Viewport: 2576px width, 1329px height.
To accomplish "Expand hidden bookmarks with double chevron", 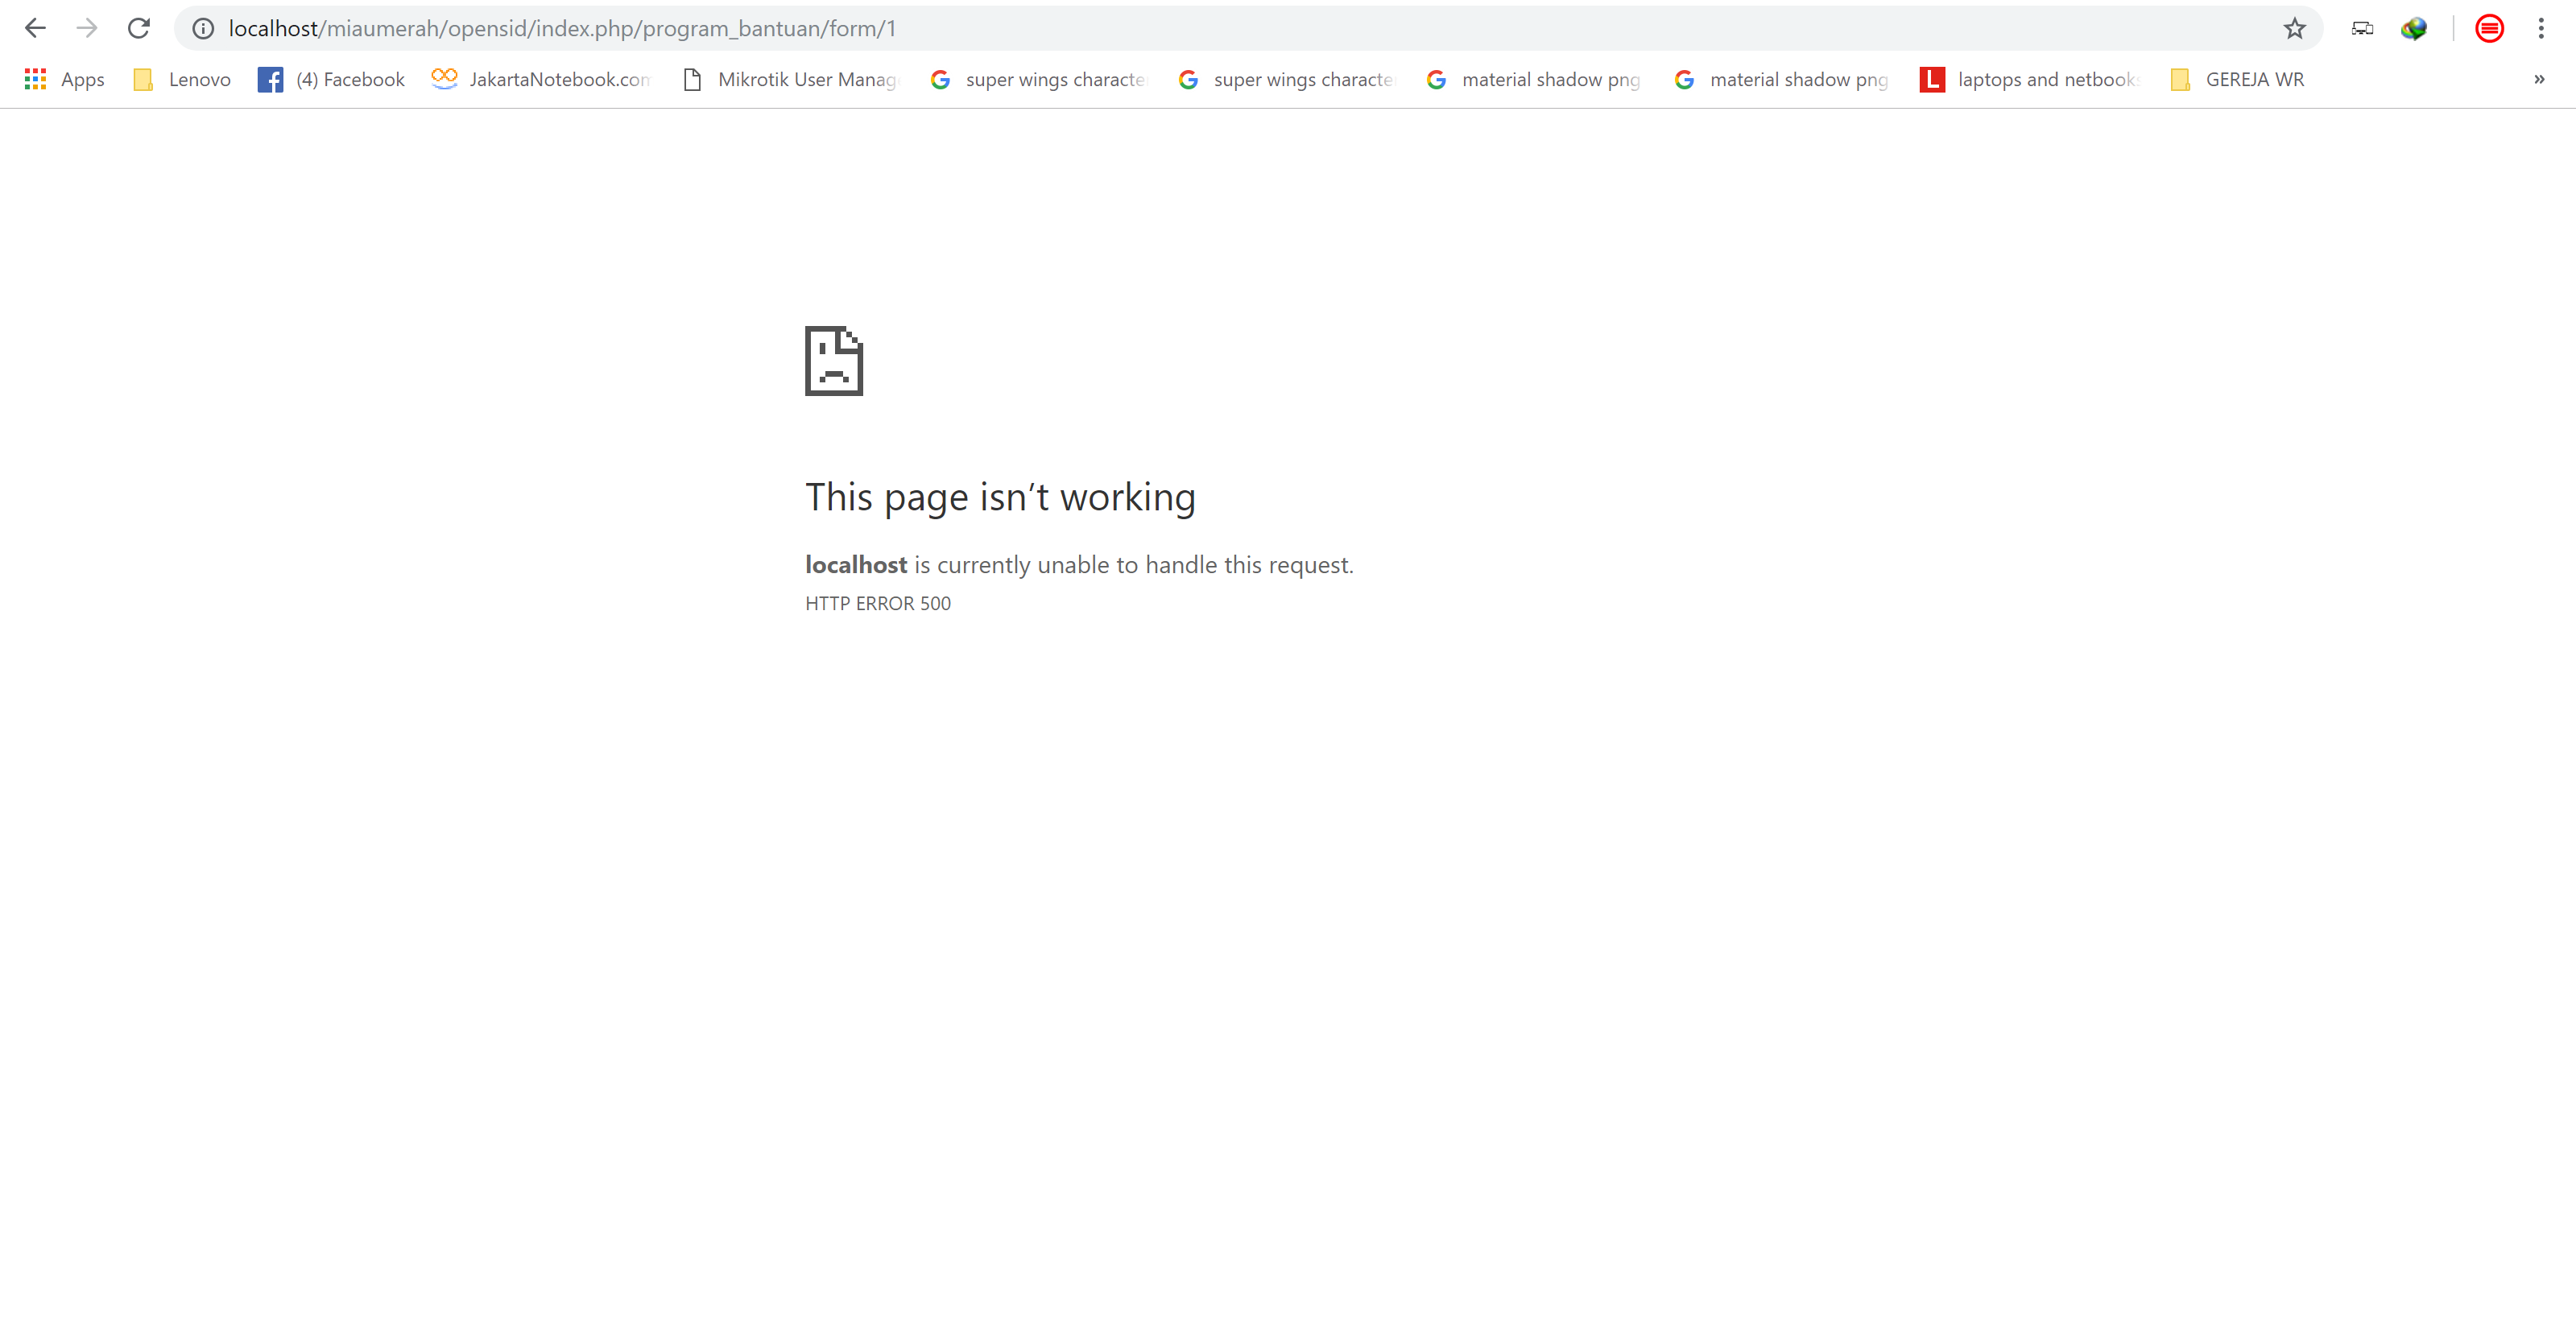I will pyautogui.click(x=2539, y=79).
